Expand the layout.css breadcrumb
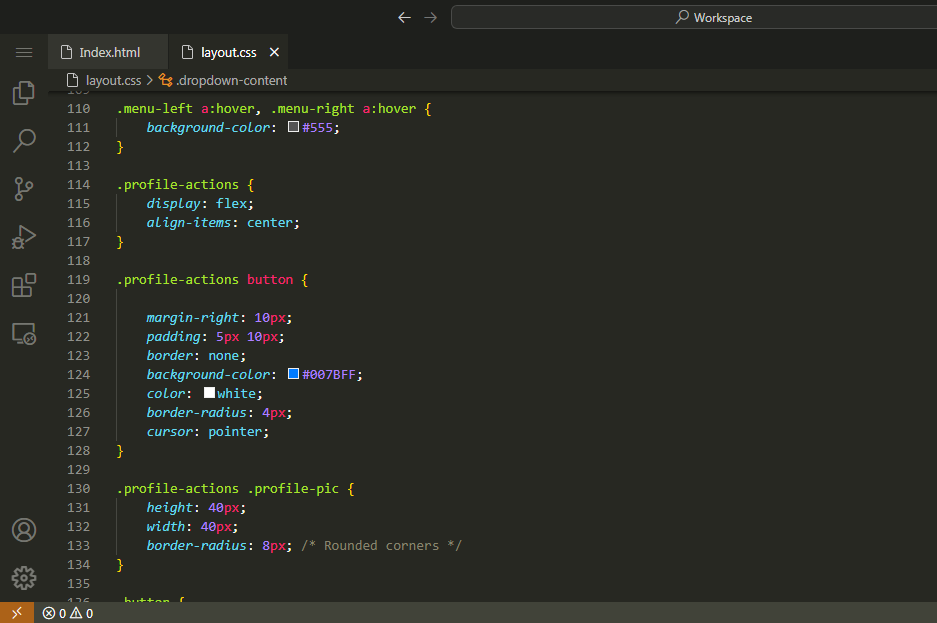 point(113,80)
